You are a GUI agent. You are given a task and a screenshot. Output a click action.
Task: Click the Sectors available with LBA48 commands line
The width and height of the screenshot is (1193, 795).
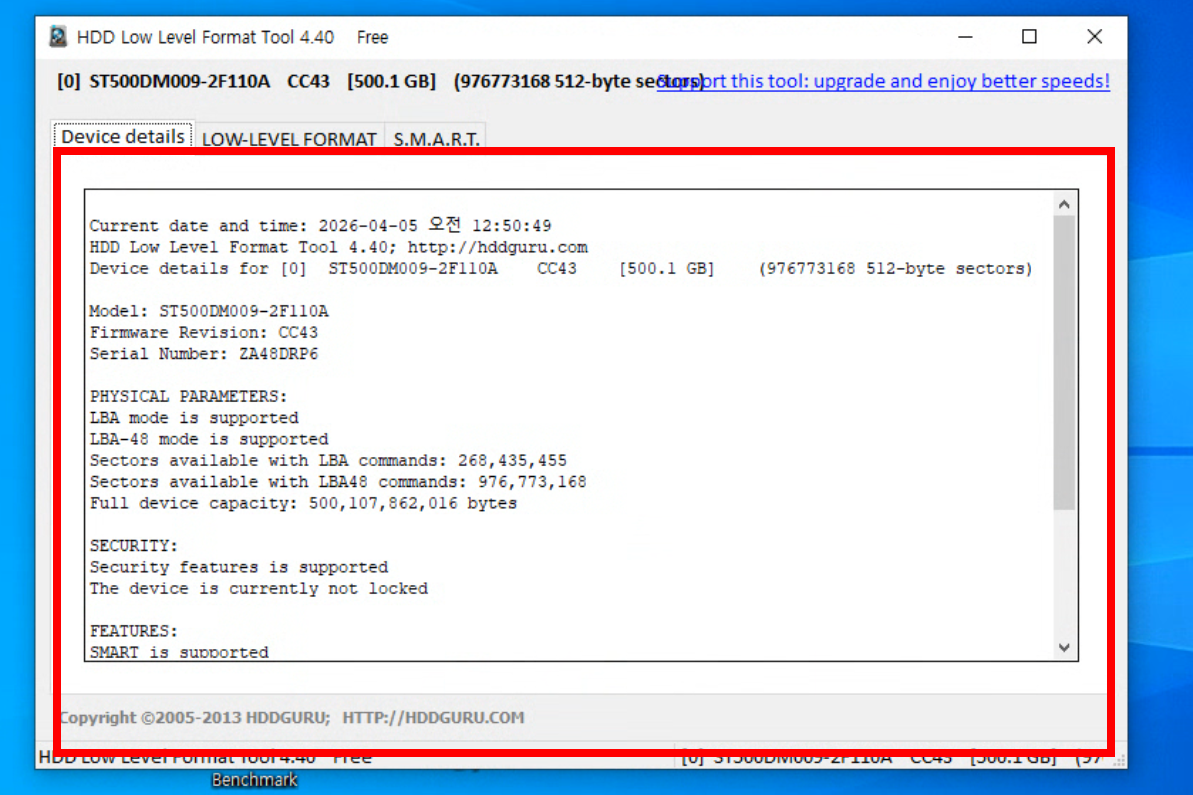click(x=338, y=482)
